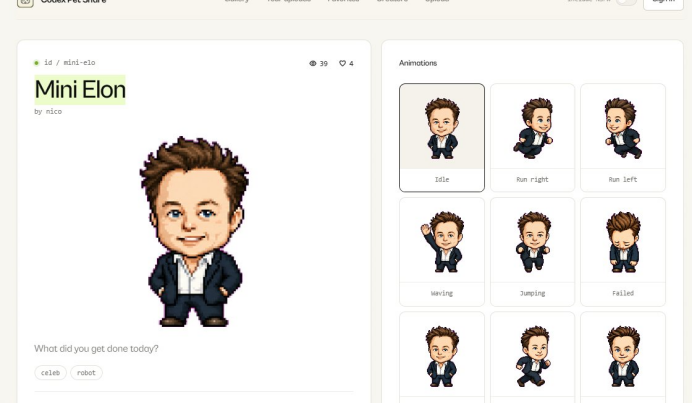The height and width of the screenshot is (403, 693).
Task: Click the large Mini Elon pet preview
Action: click(194, 232)
